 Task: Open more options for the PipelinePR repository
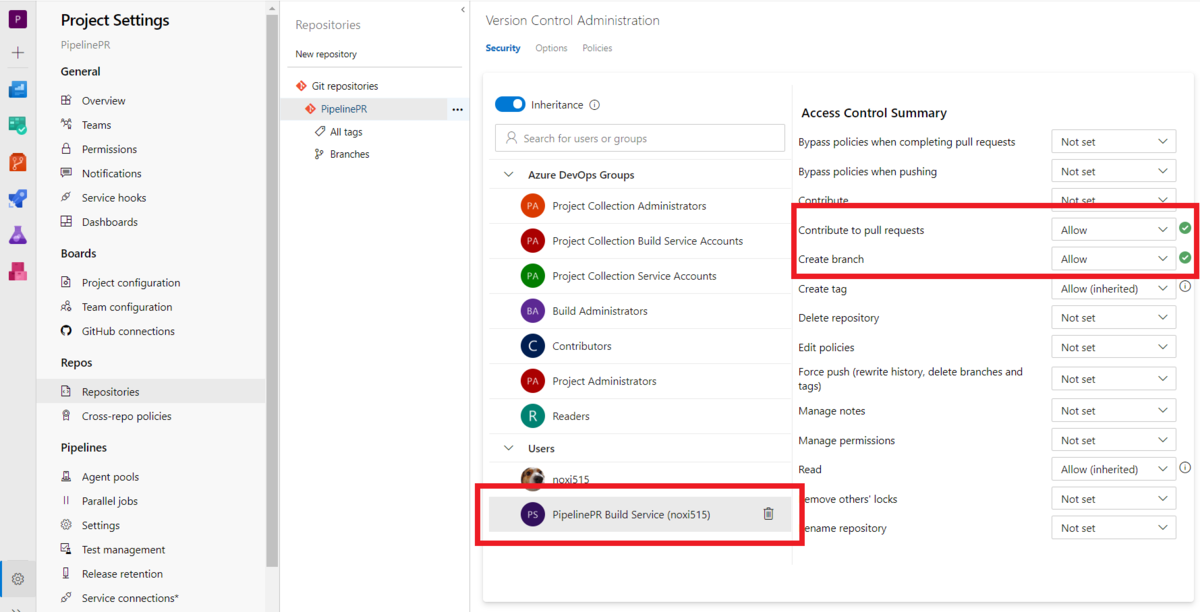457,109
